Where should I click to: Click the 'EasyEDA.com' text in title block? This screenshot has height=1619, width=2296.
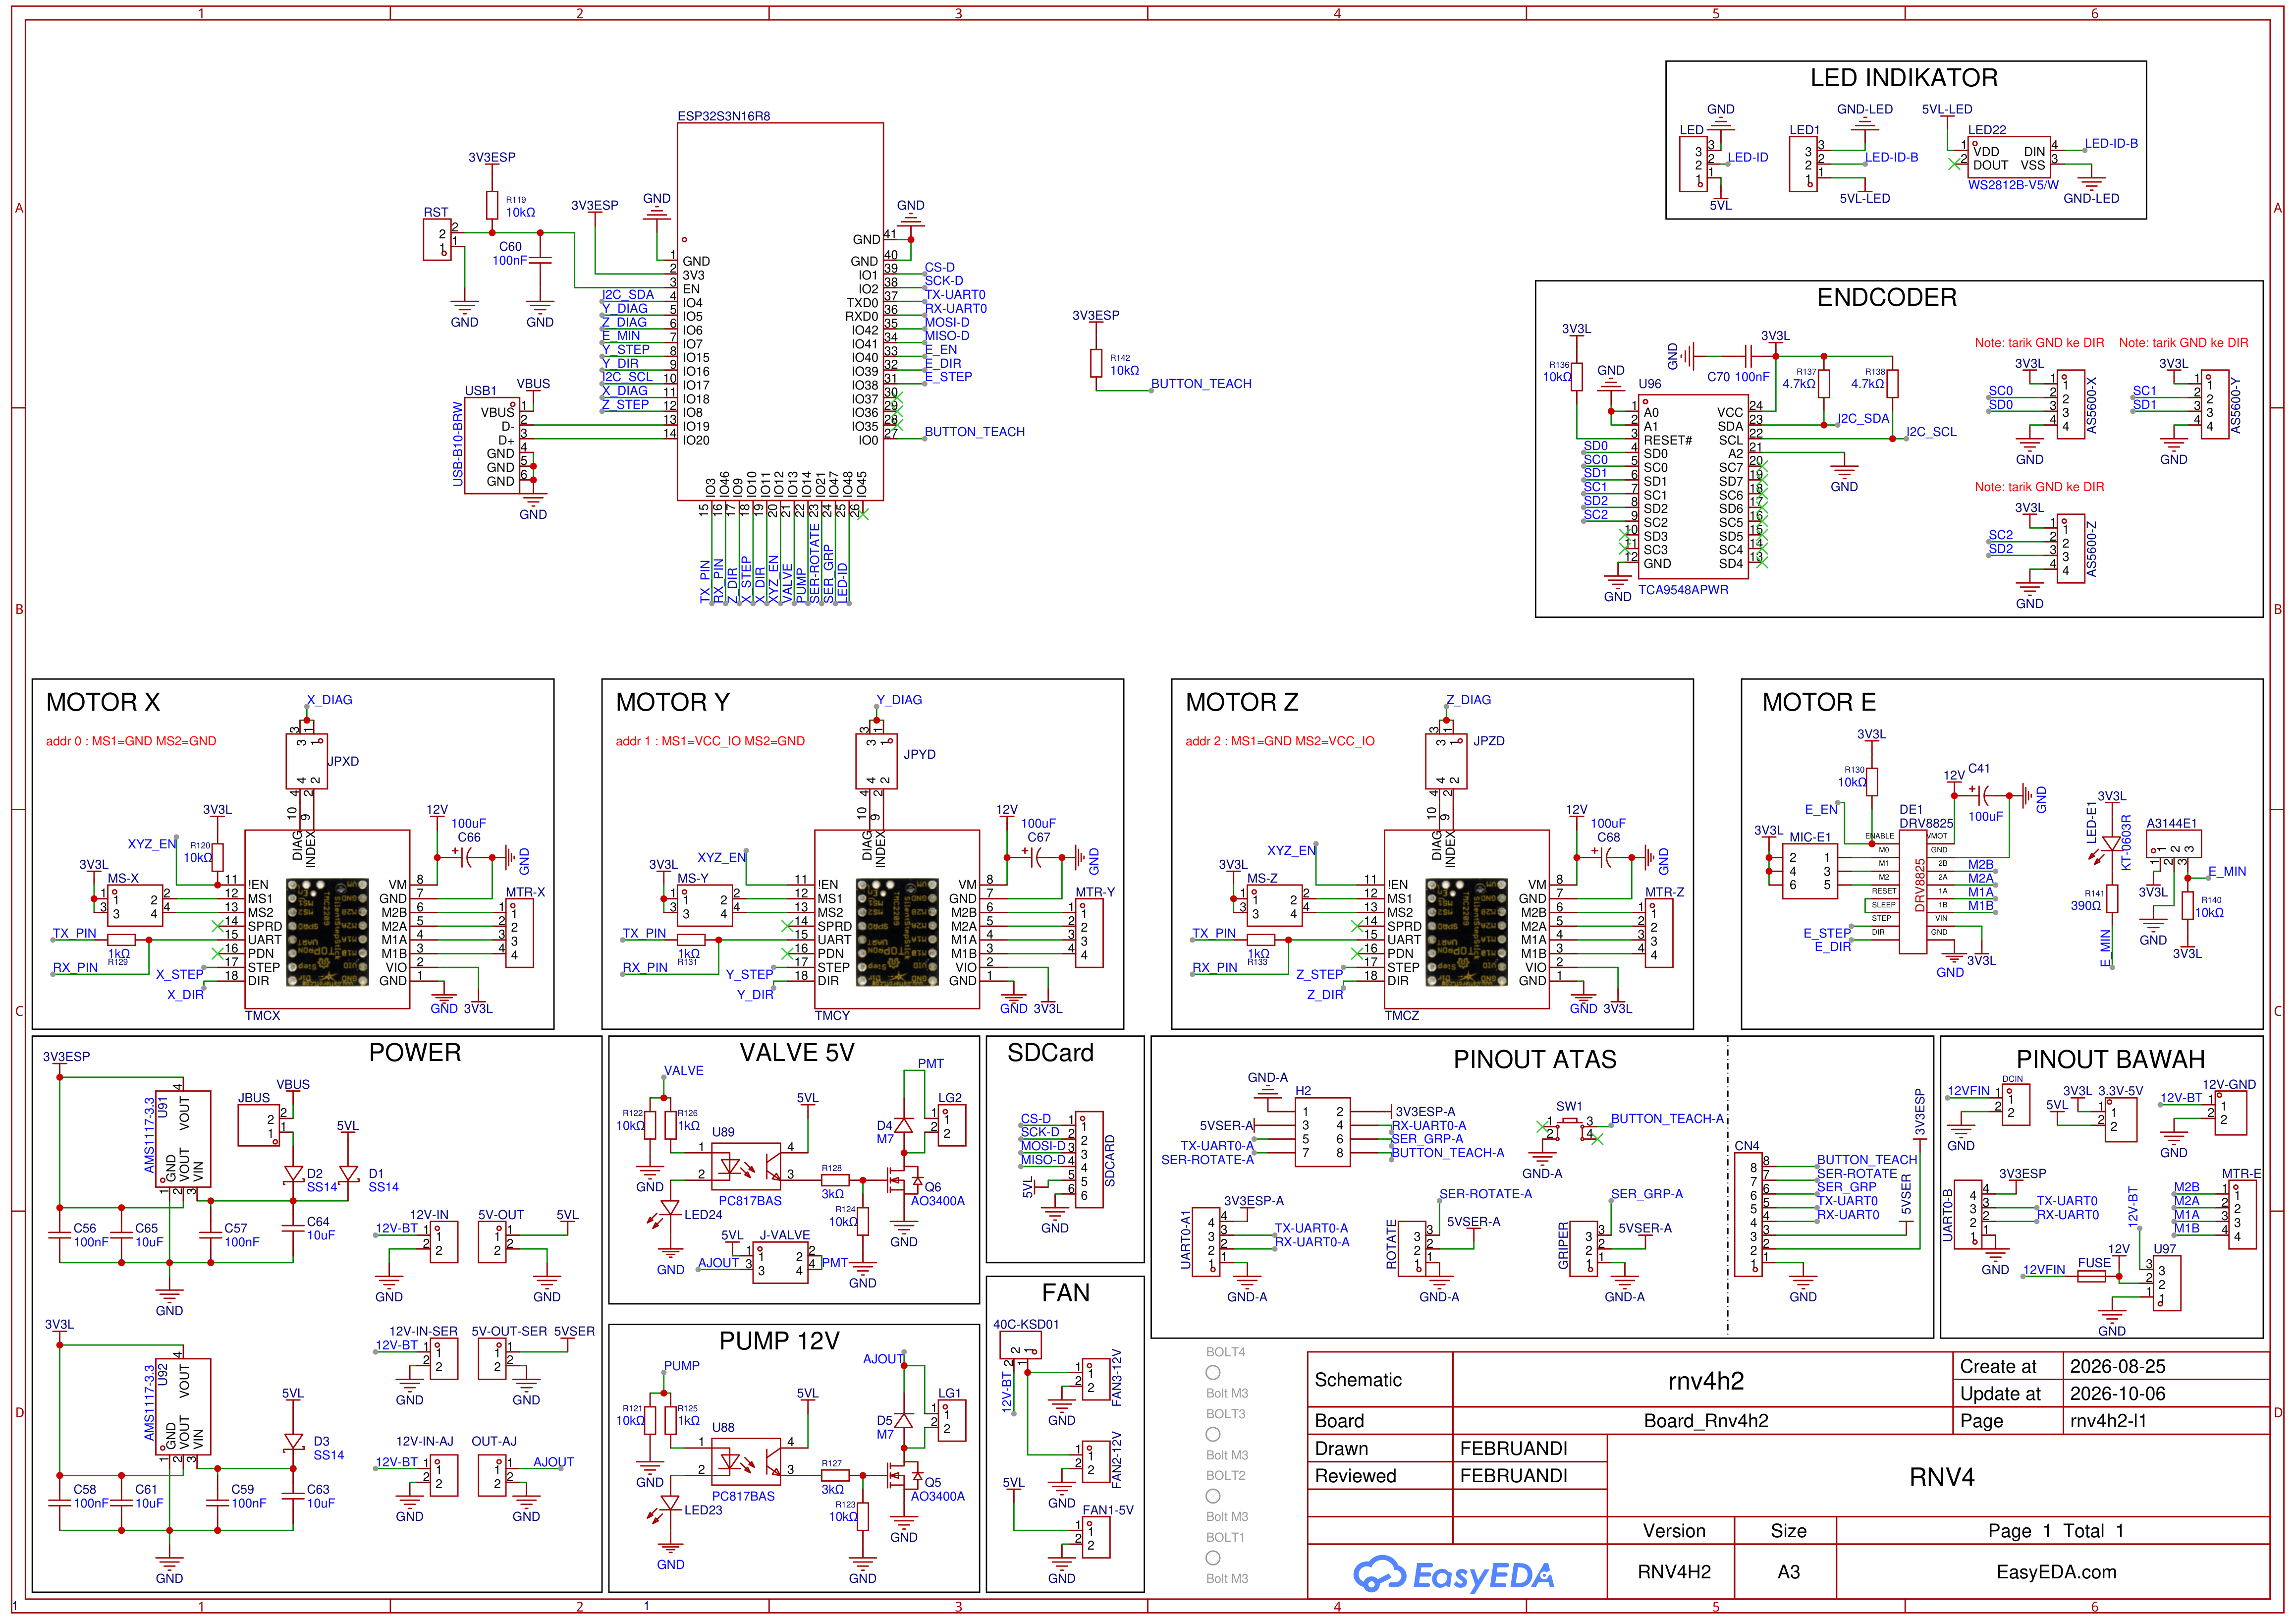[x=2056, y=1572]
